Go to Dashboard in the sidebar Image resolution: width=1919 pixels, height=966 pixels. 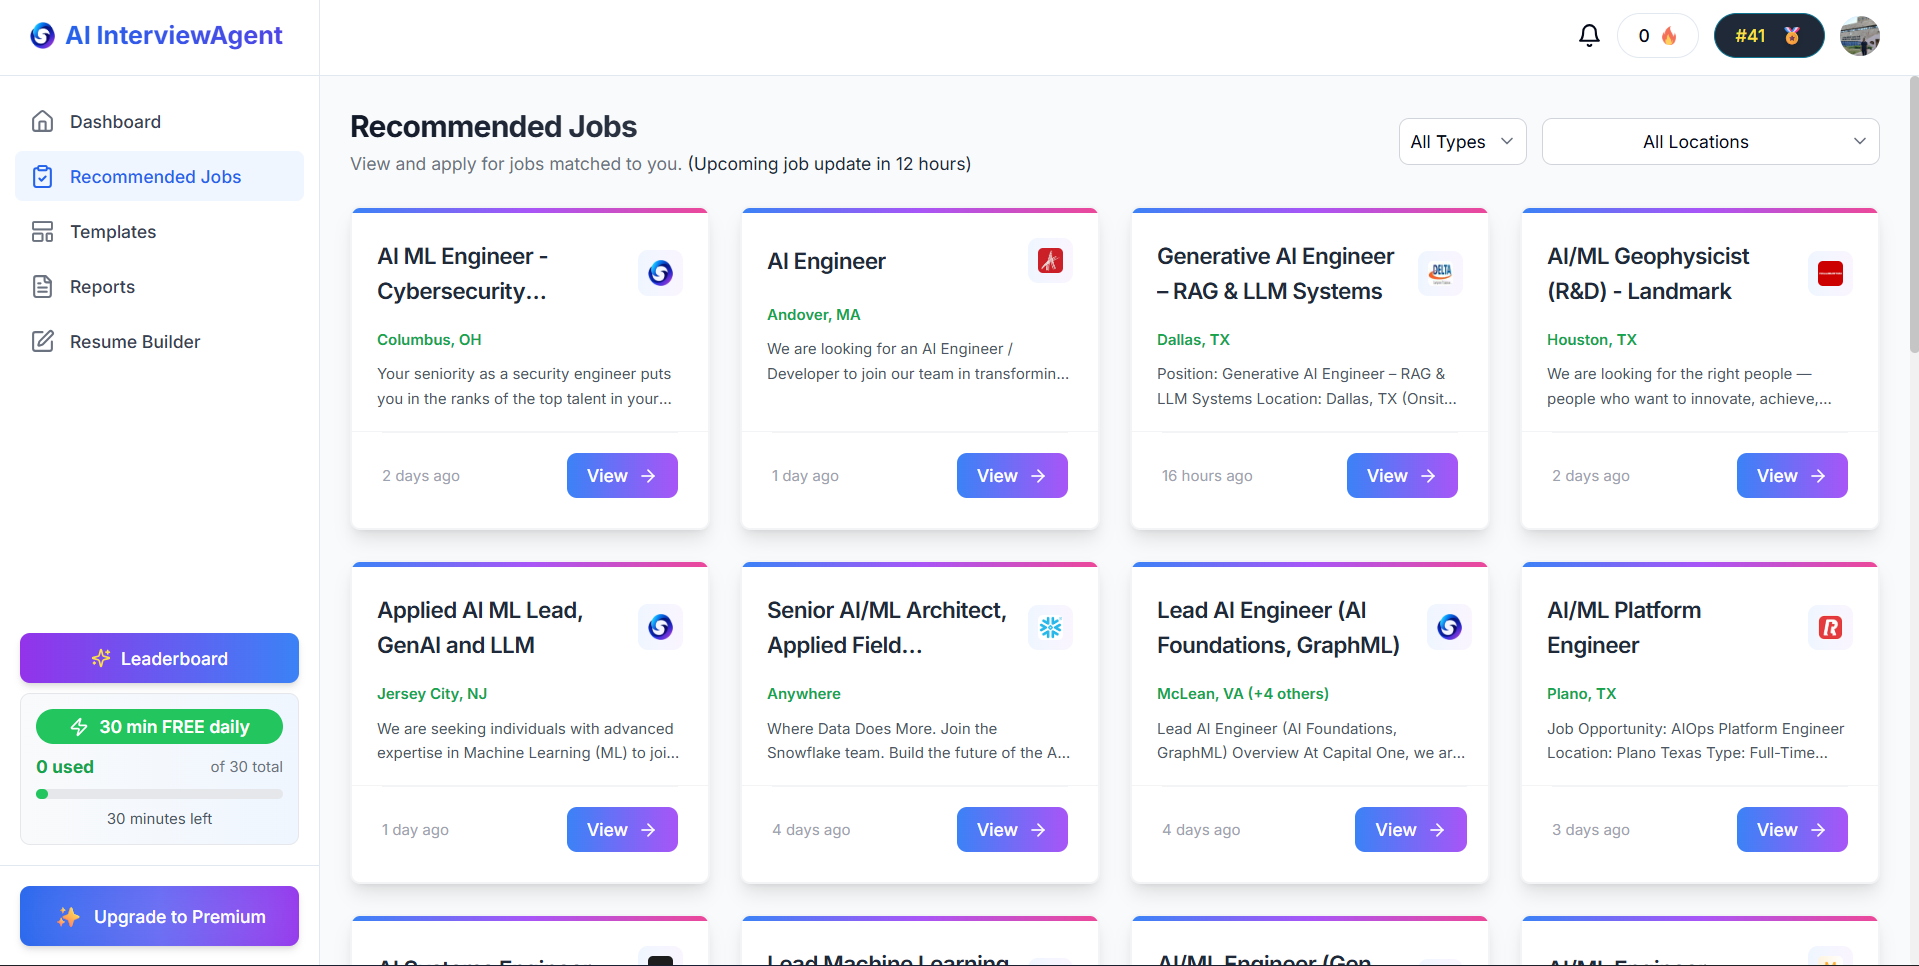click(x=159, y=122)
